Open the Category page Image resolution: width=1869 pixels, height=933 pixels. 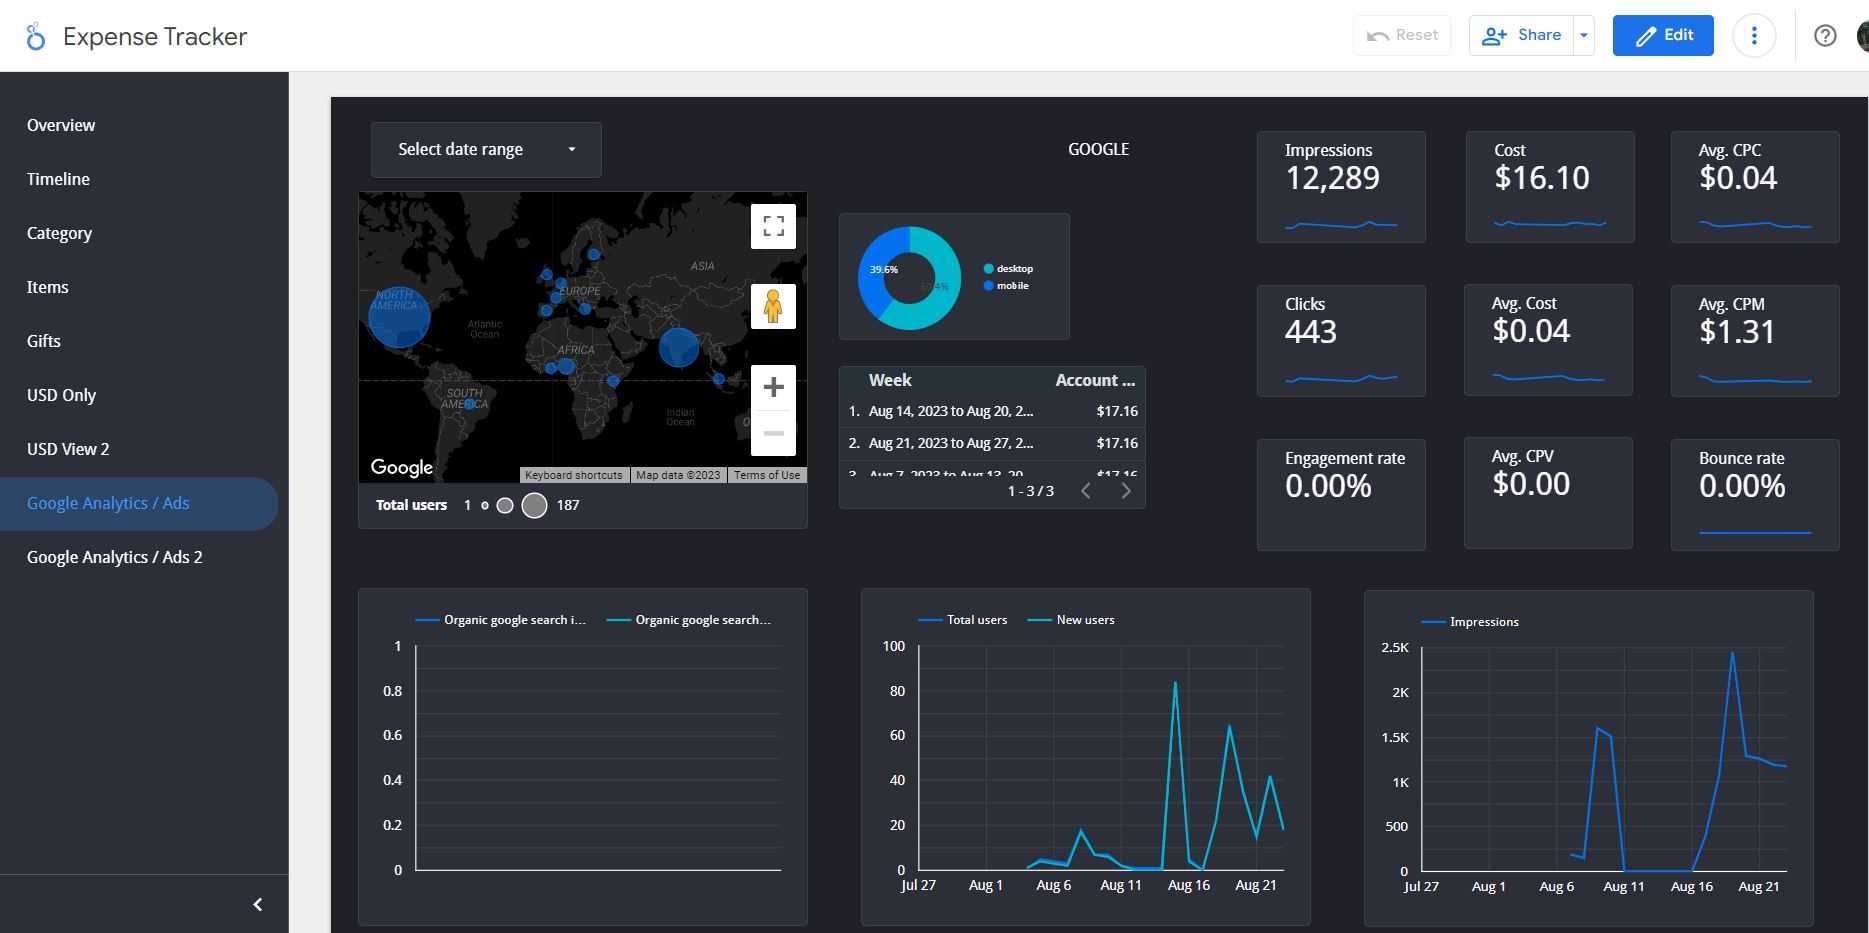(x=139, y=233)
